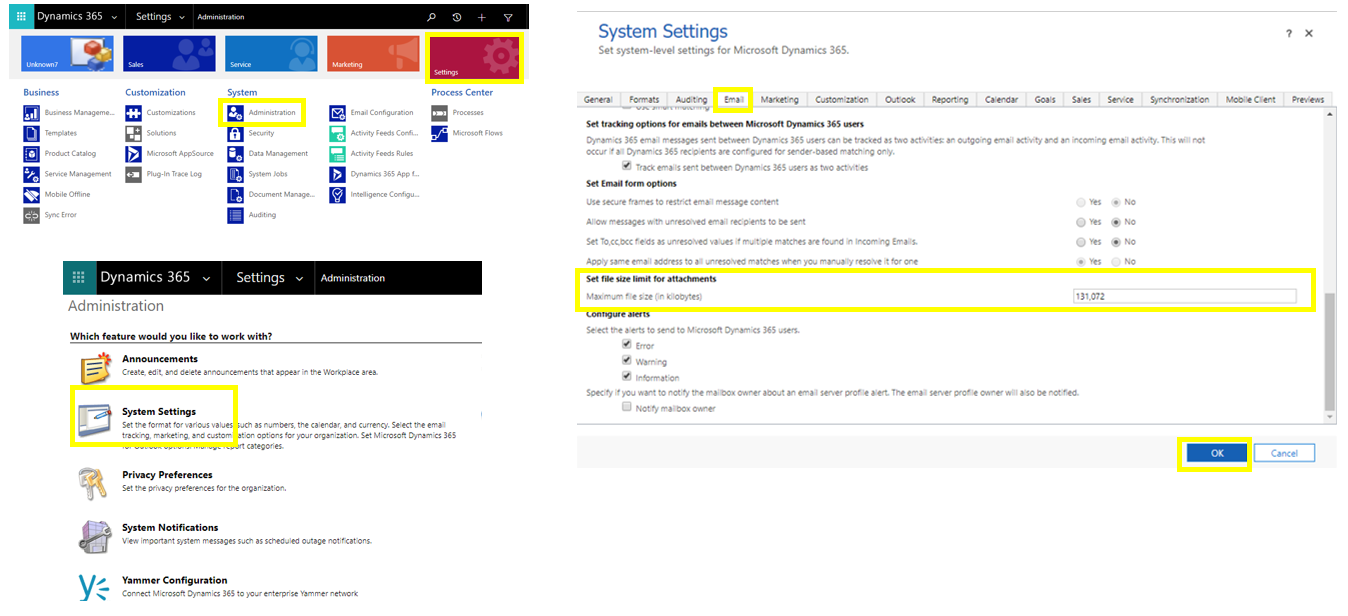
Task: Switch to the Synchronization tab
Action: click(x=1179, y=99)
